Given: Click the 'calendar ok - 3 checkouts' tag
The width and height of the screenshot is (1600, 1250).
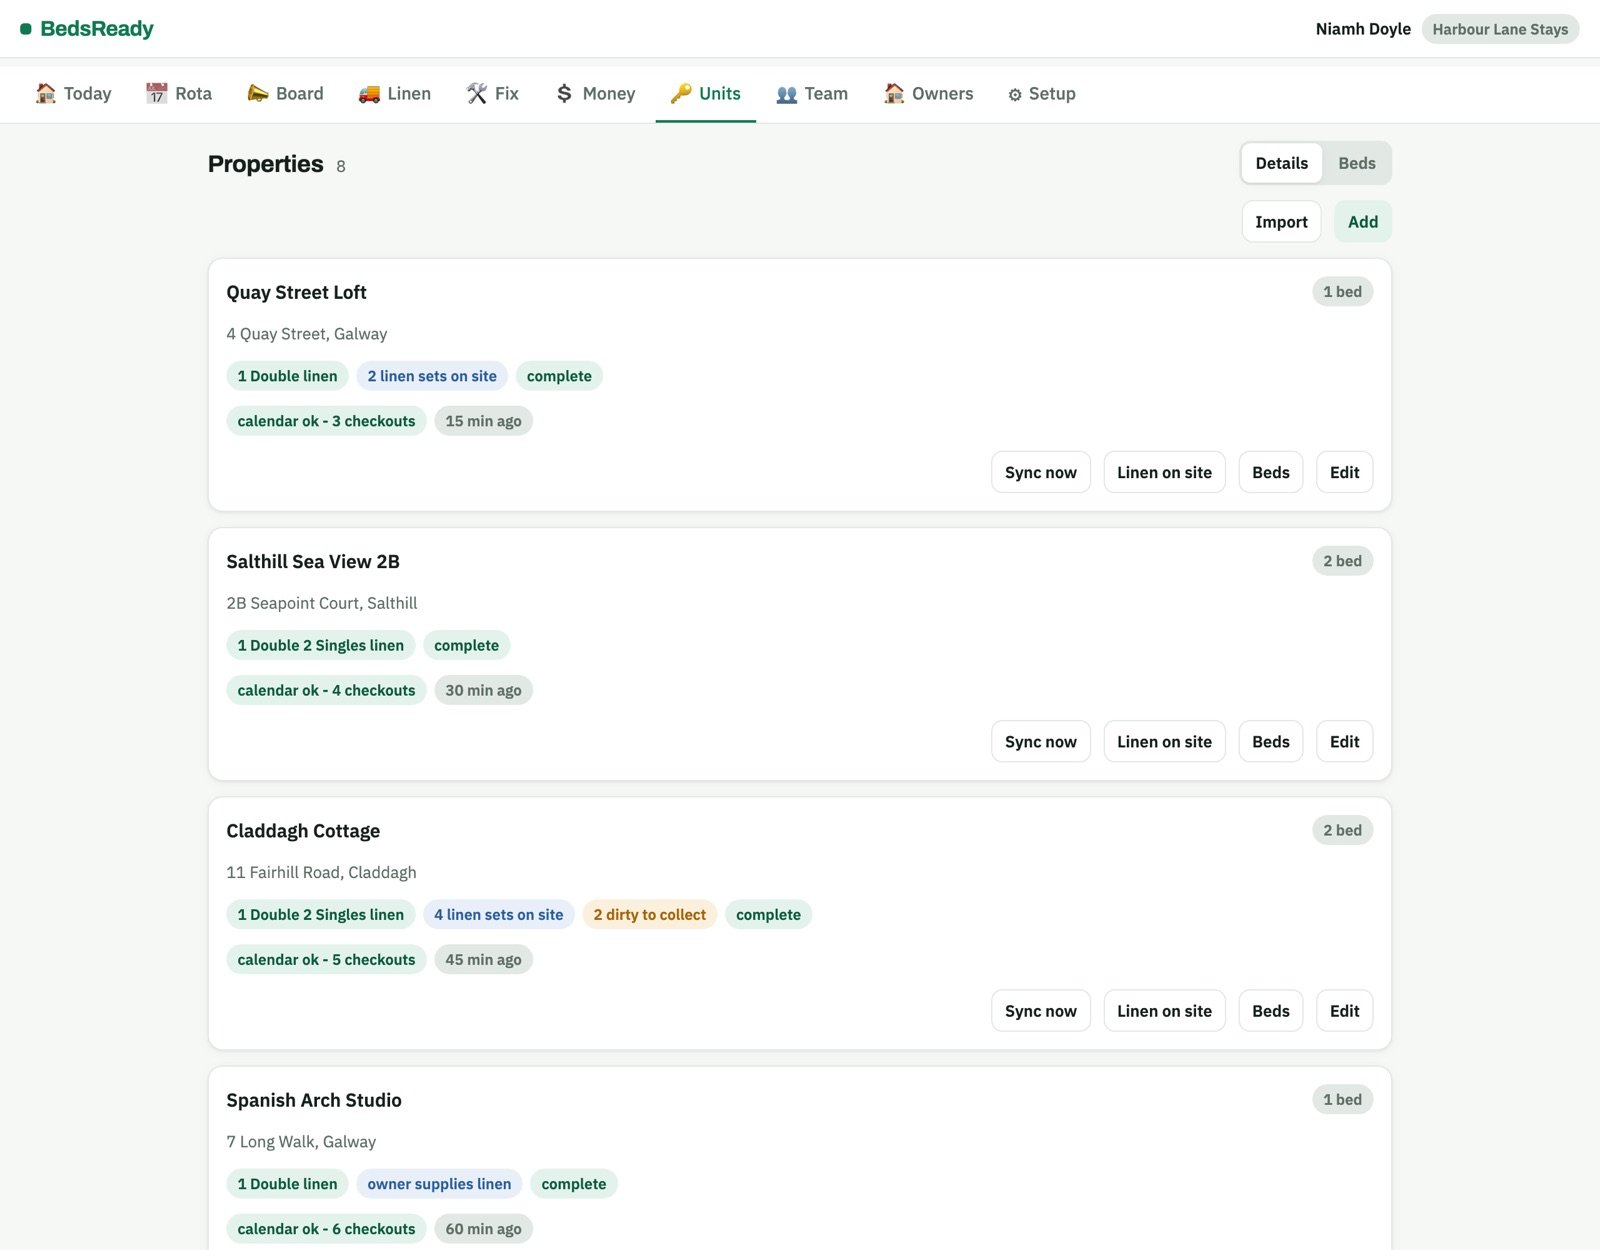Looking at the screenshot, I should (326, 421).
